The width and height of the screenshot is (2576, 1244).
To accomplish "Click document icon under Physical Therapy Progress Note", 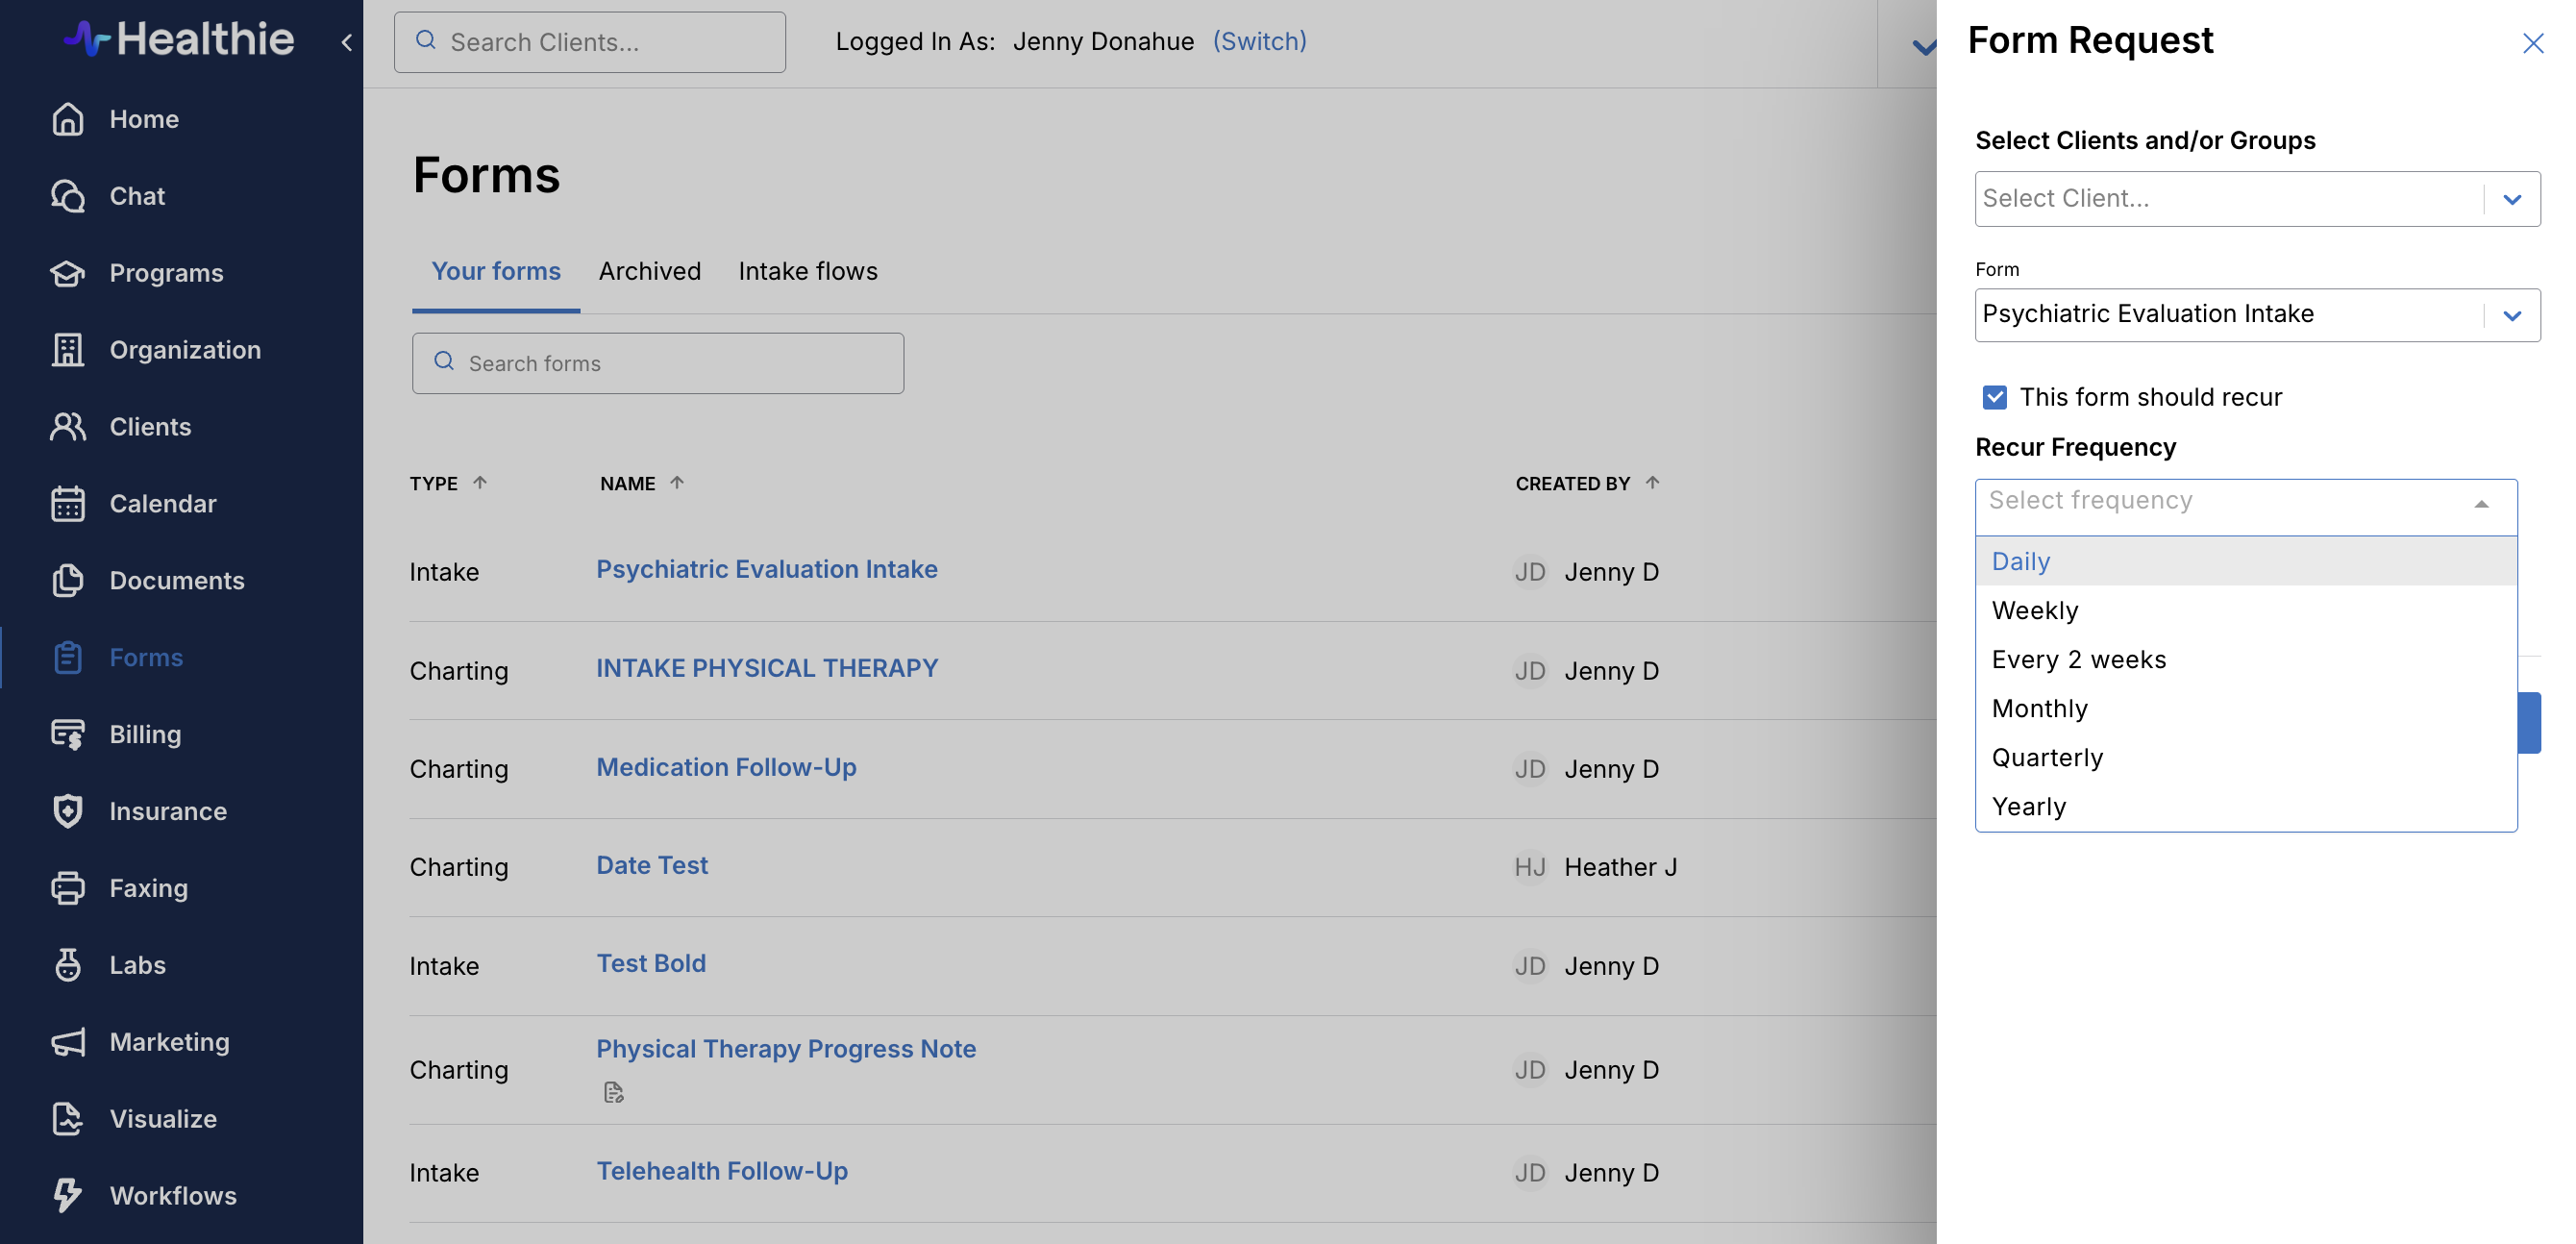I will [613, 1092].
